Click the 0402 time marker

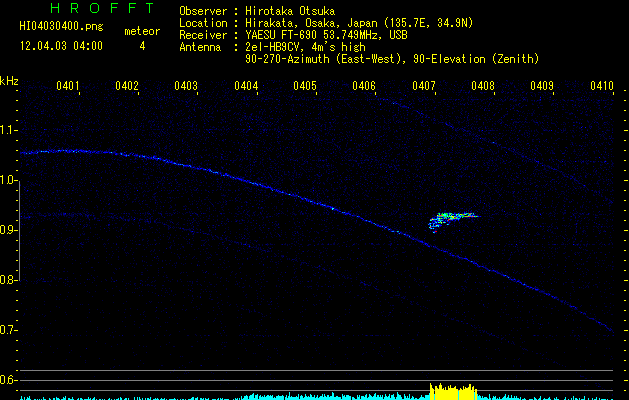pos(127,86)
